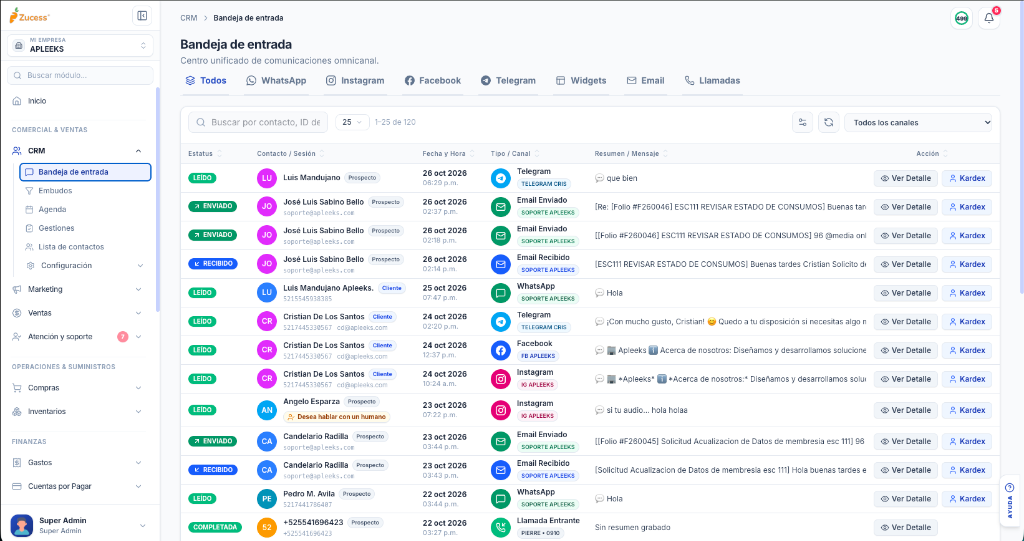Switch to the Facebook tab
The width and height of the screenshot is (1024, 541).
coord(433,81)
